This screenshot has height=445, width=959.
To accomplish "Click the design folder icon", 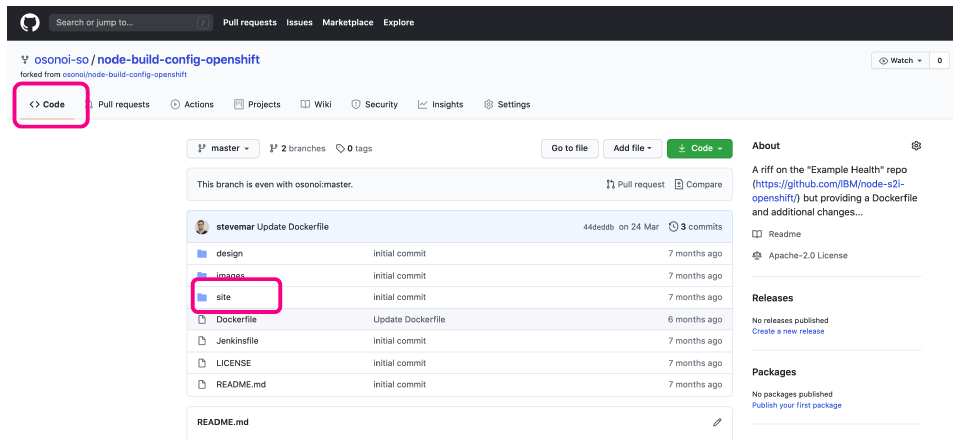I will 202,253.
